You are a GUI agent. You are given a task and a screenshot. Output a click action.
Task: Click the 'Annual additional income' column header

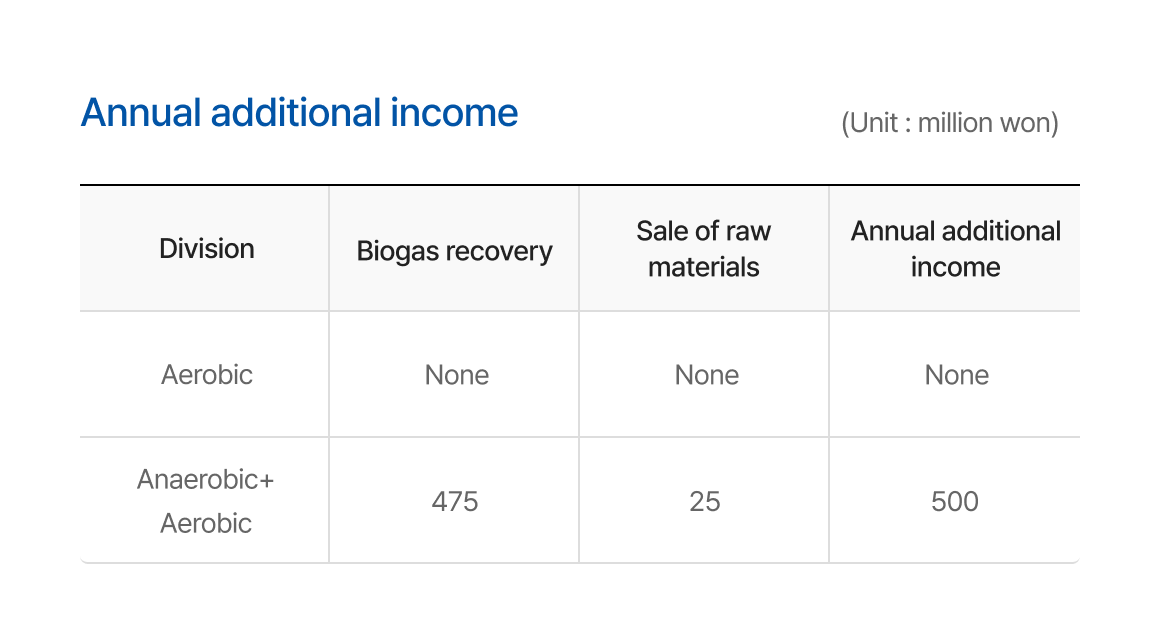tap(955, 249)
